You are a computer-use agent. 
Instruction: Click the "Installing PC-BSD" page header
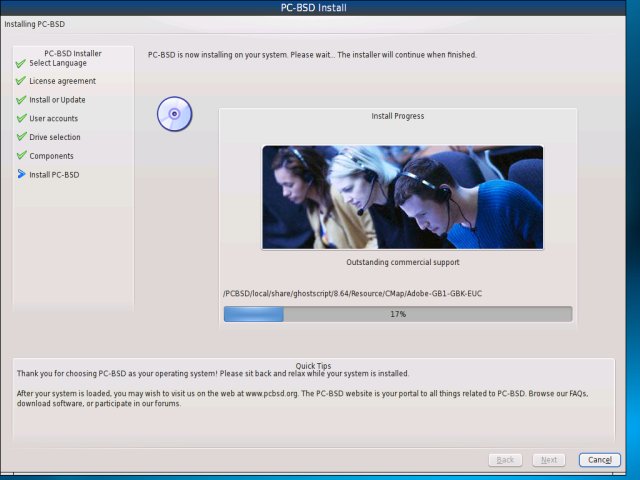coord(35,24)
